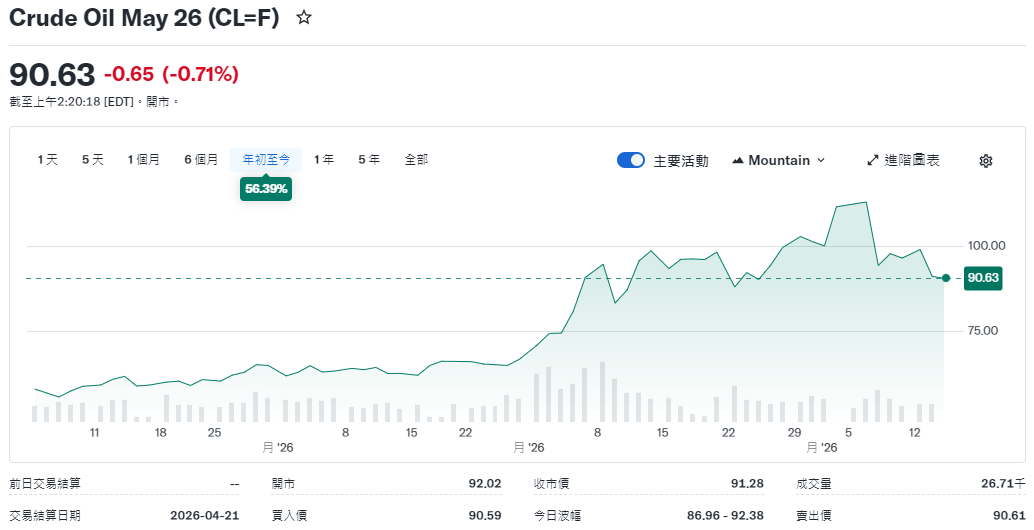Click the green 90.63 price tag on chart
Screen dimensions: 1034x530
tap(983, 278)
